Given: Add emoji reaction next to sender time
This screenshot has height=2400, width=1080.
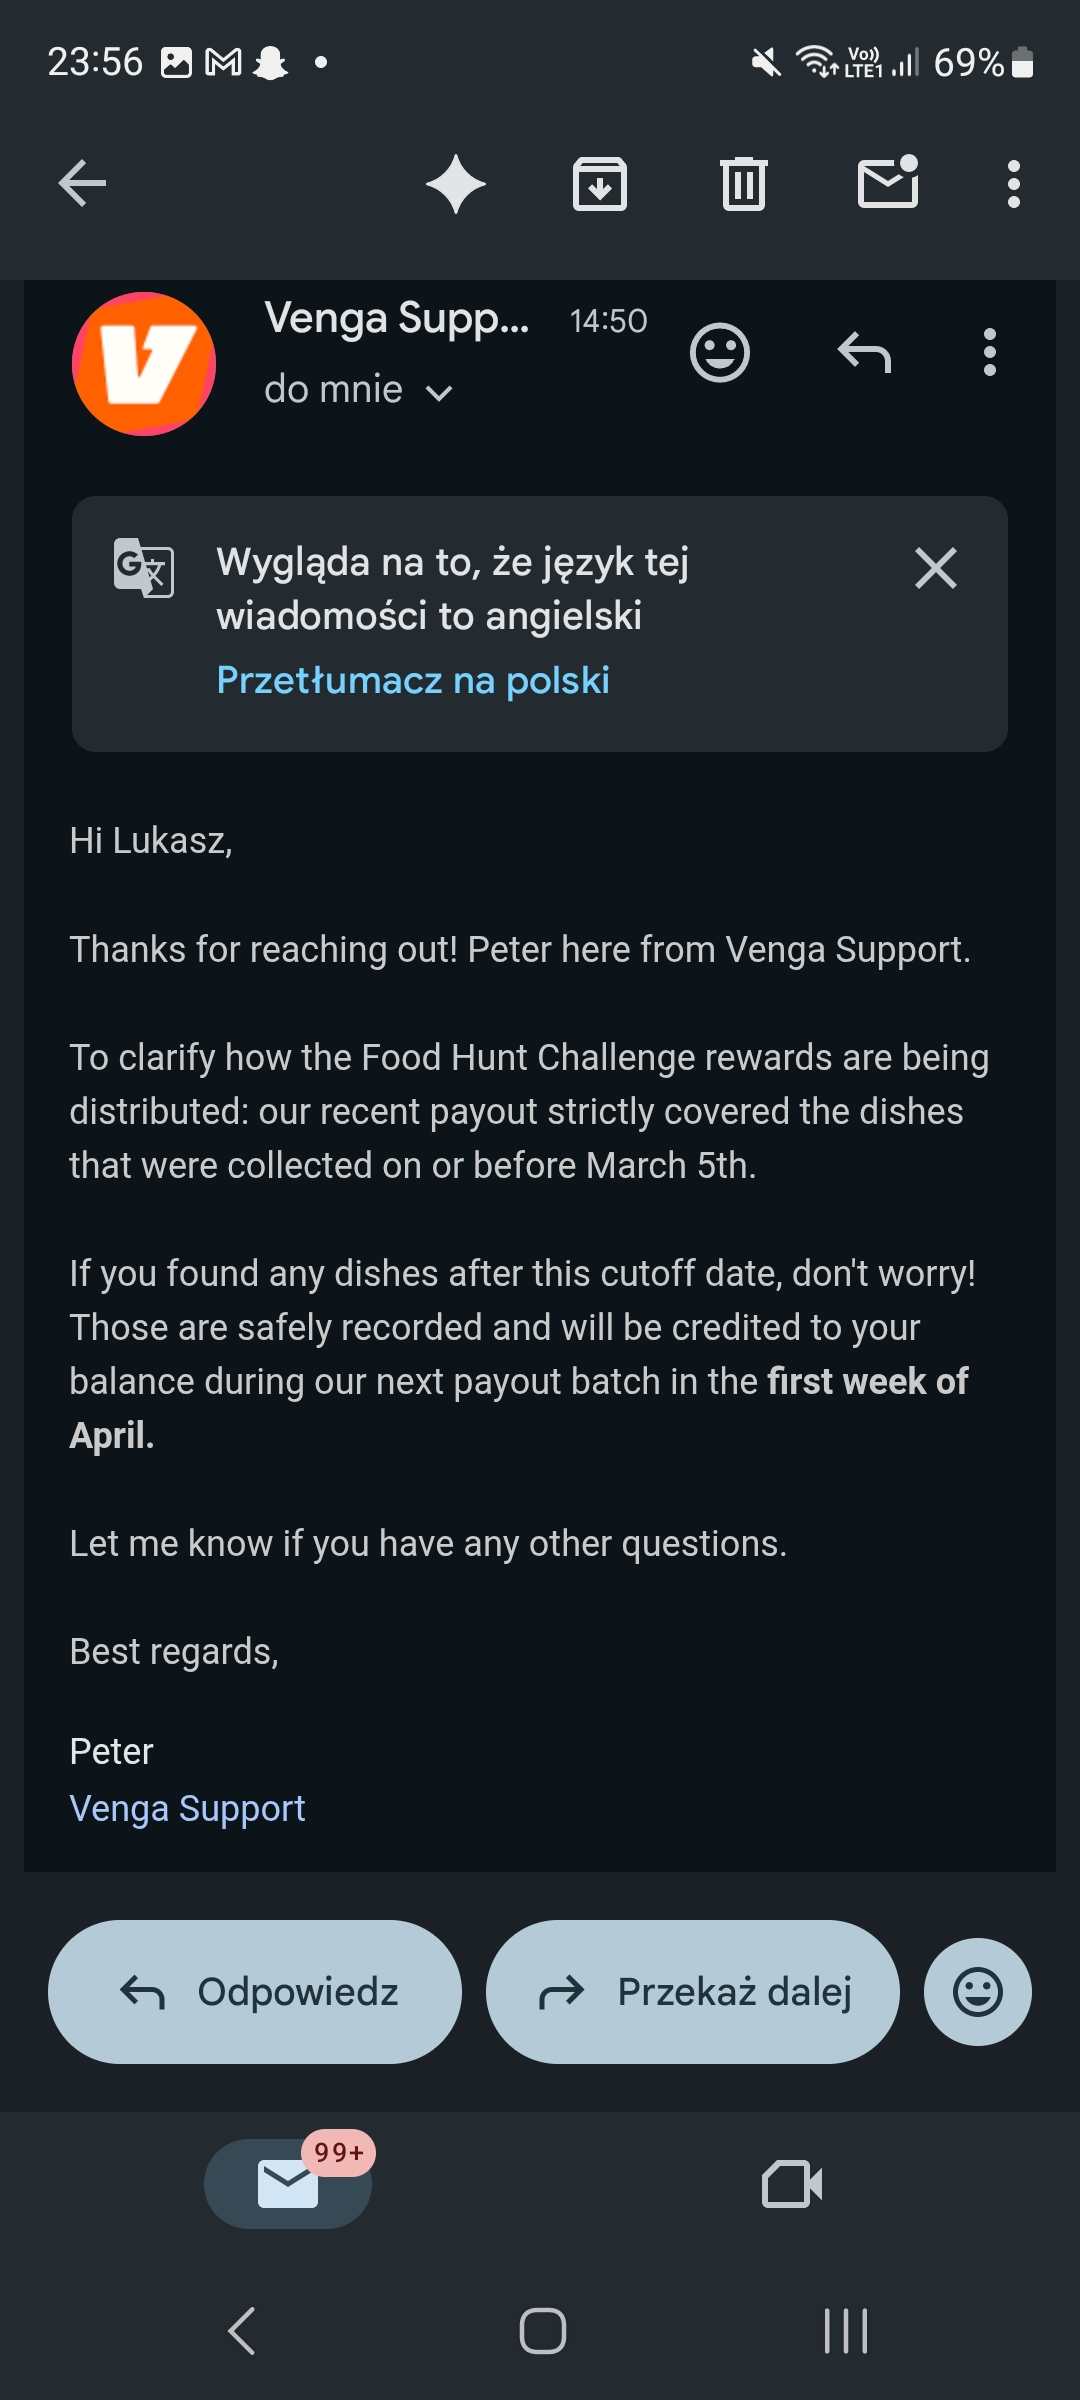Looking at the screenshot, I should click(720, 353).
